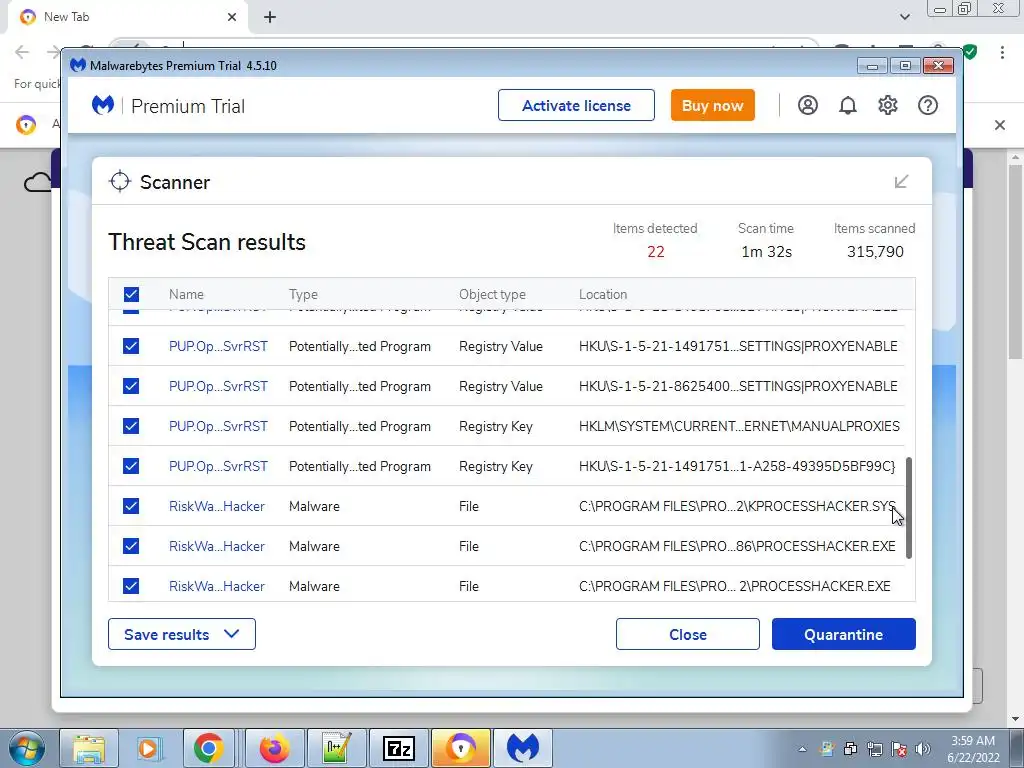
Task: Click the Scanner crosshair icon
Action: click(120, 182)
